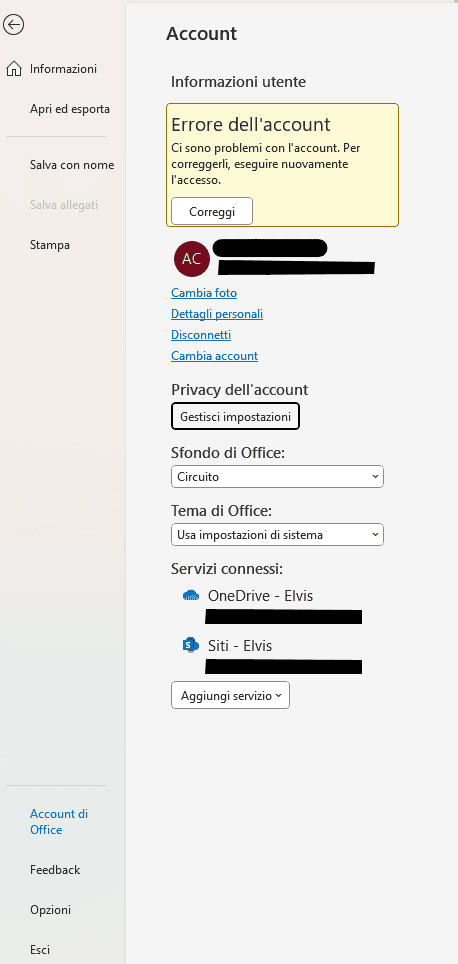
Task: Select Account di Office
Action: [x=59, y=821]
